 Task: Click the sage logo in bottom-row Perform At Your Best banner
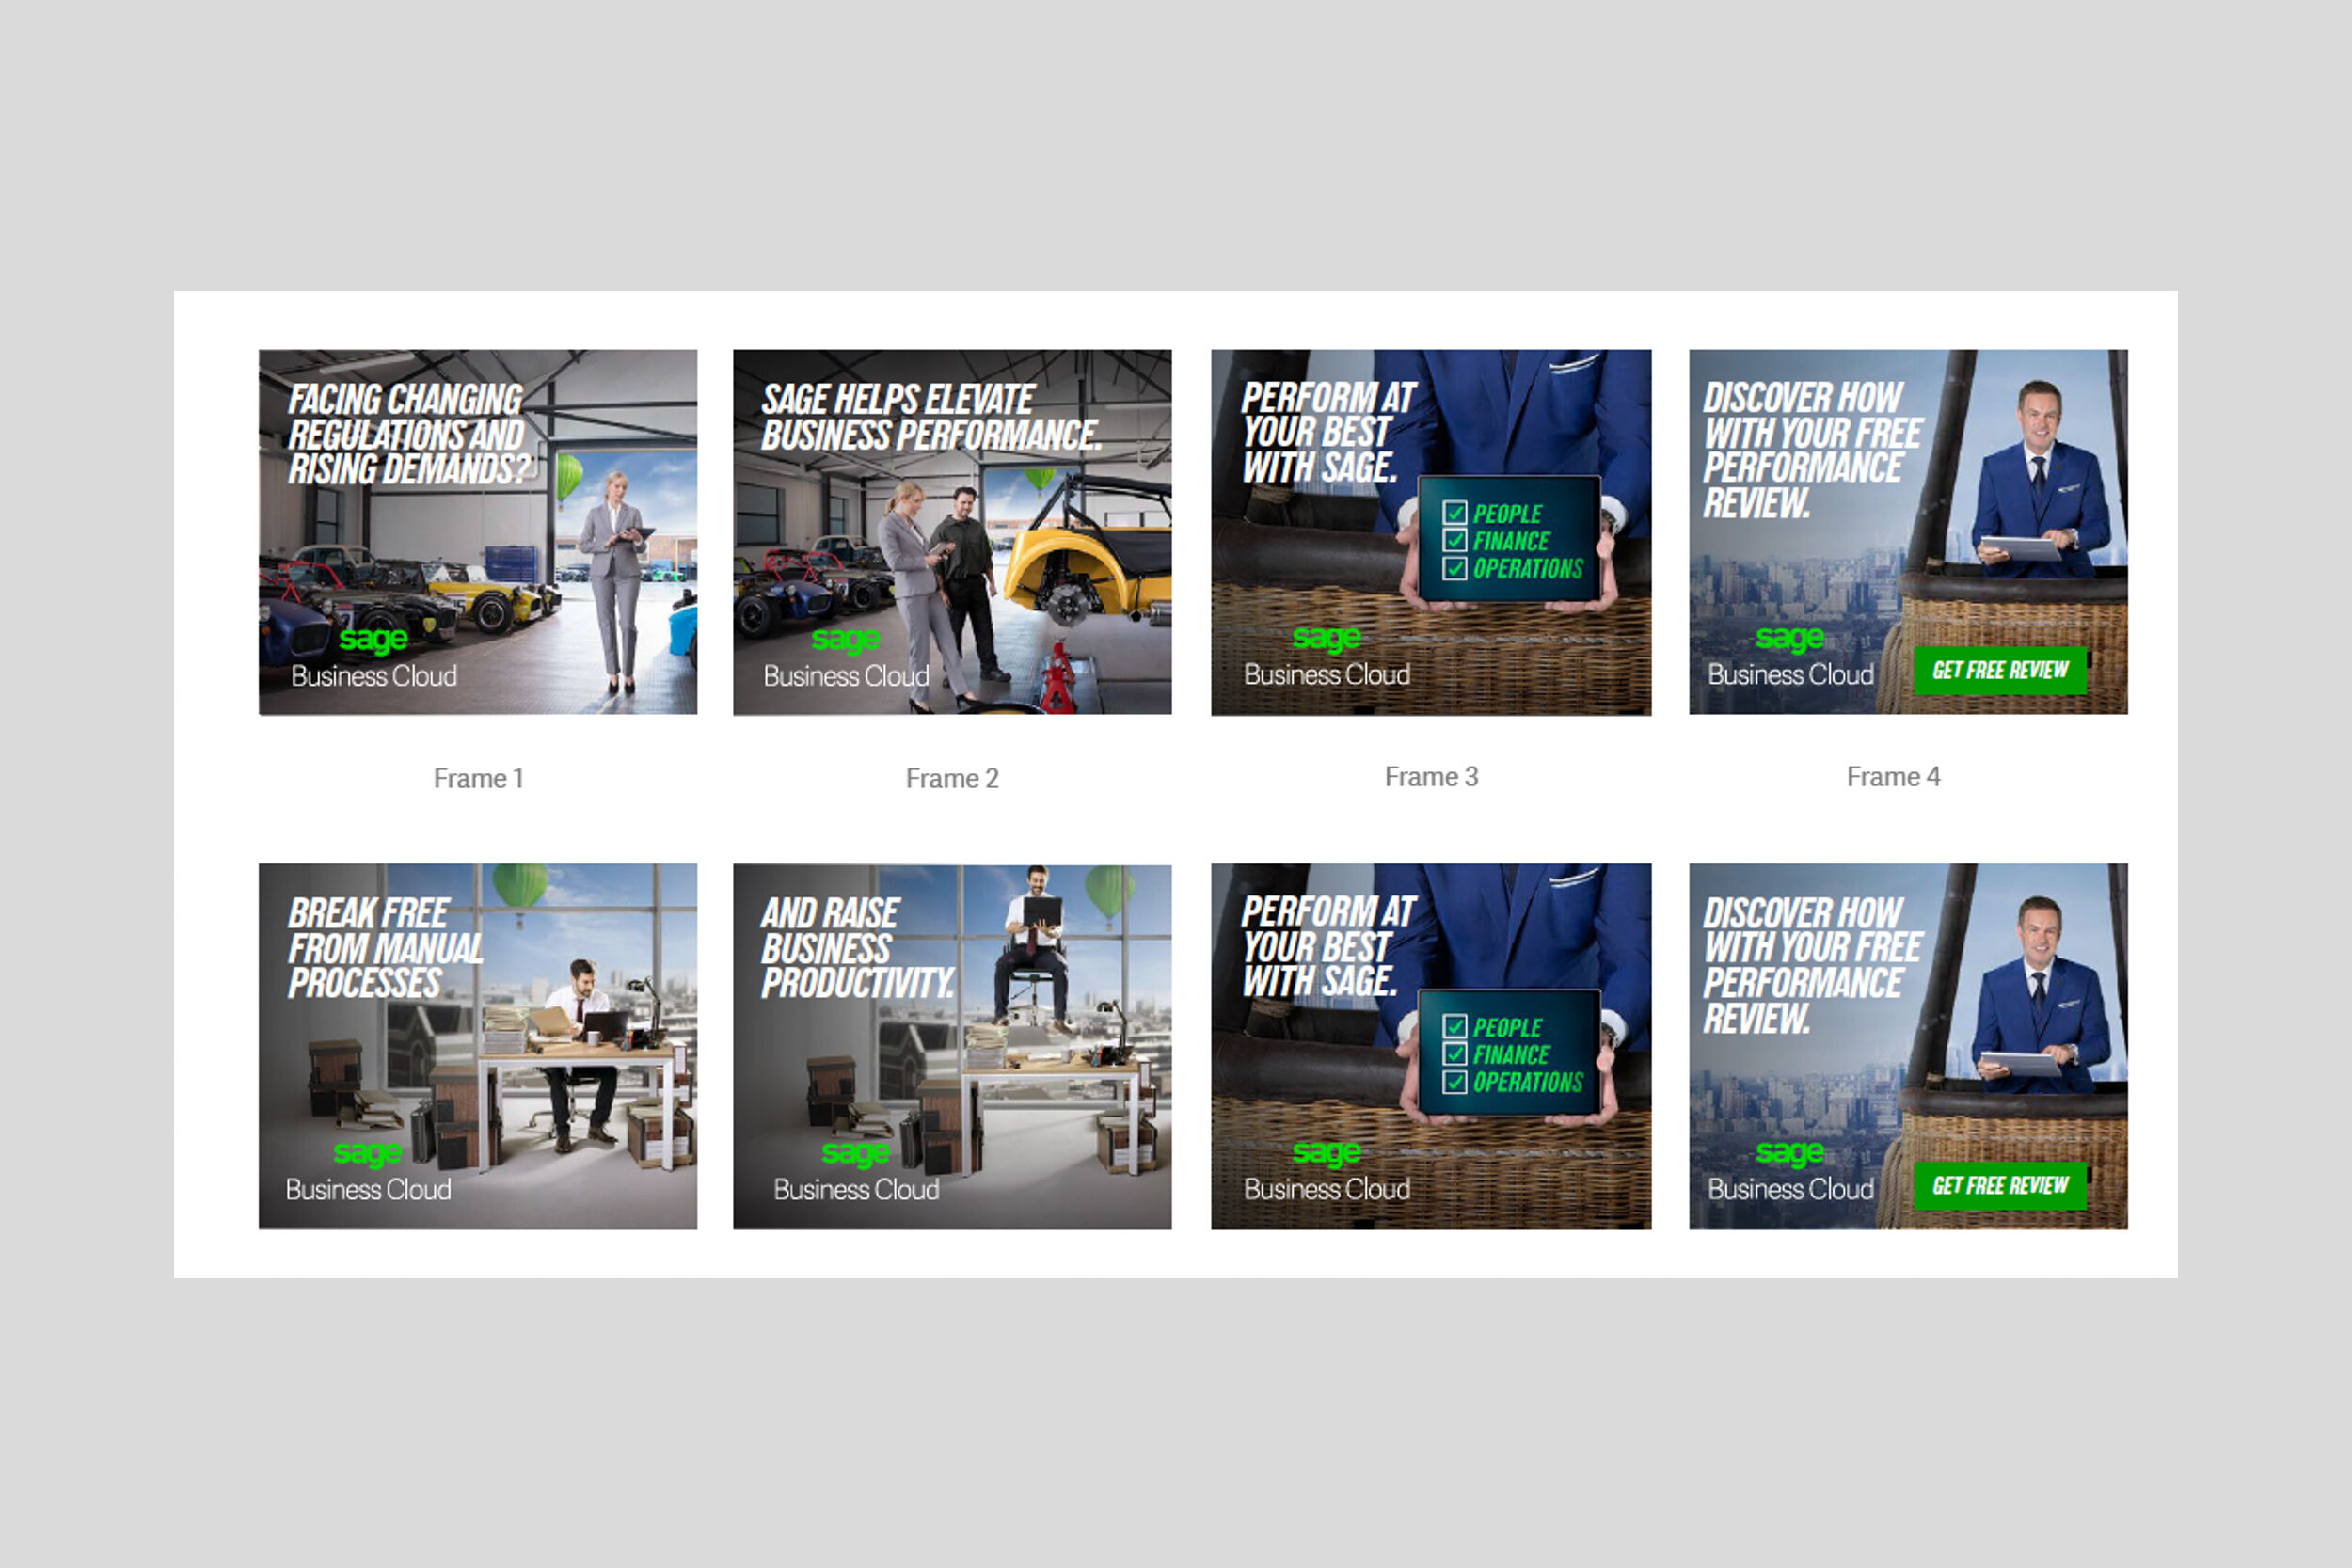[x=1327, y=1153]
